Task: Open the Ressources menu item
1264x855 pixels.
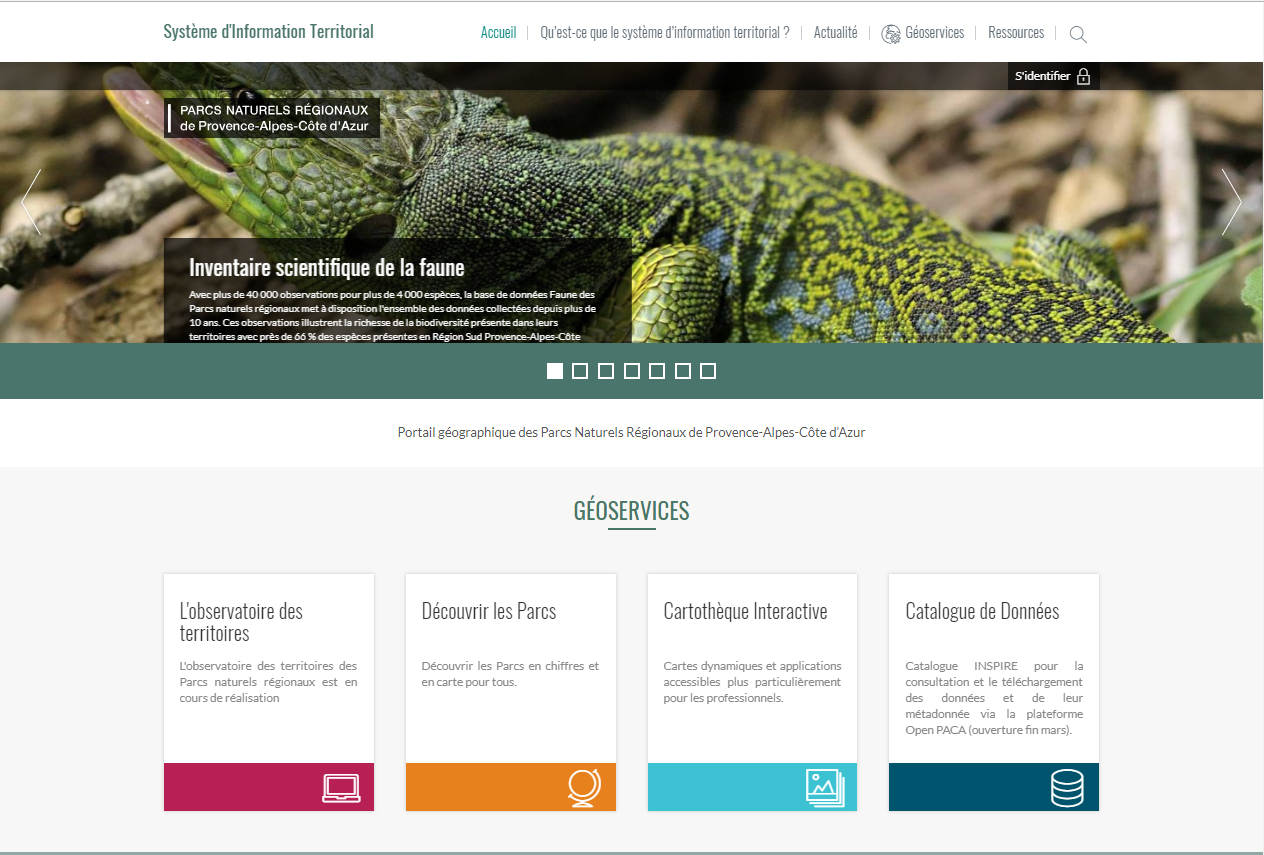Action: point(1015,33)
